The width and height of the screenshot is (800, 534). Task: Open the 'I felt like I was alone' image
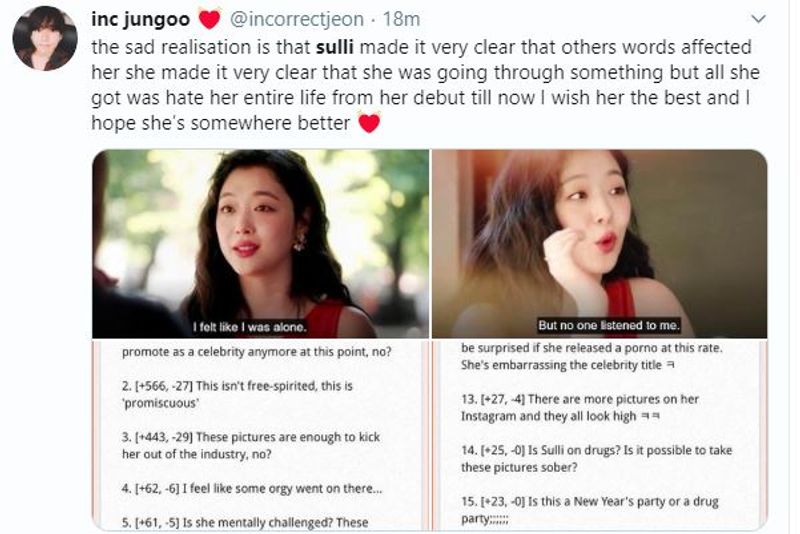261,244
